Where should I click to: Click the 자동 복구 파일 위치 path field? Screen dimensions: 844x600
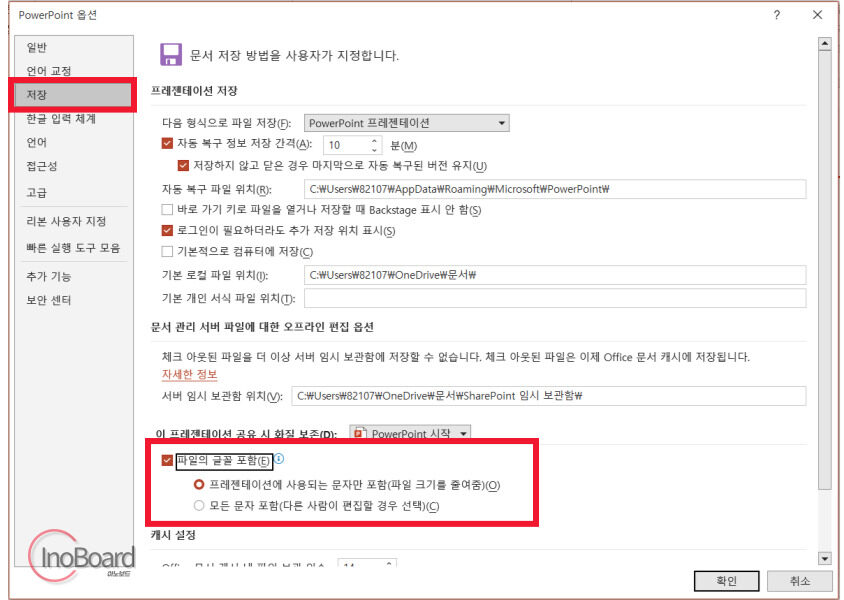click(555, 189)
